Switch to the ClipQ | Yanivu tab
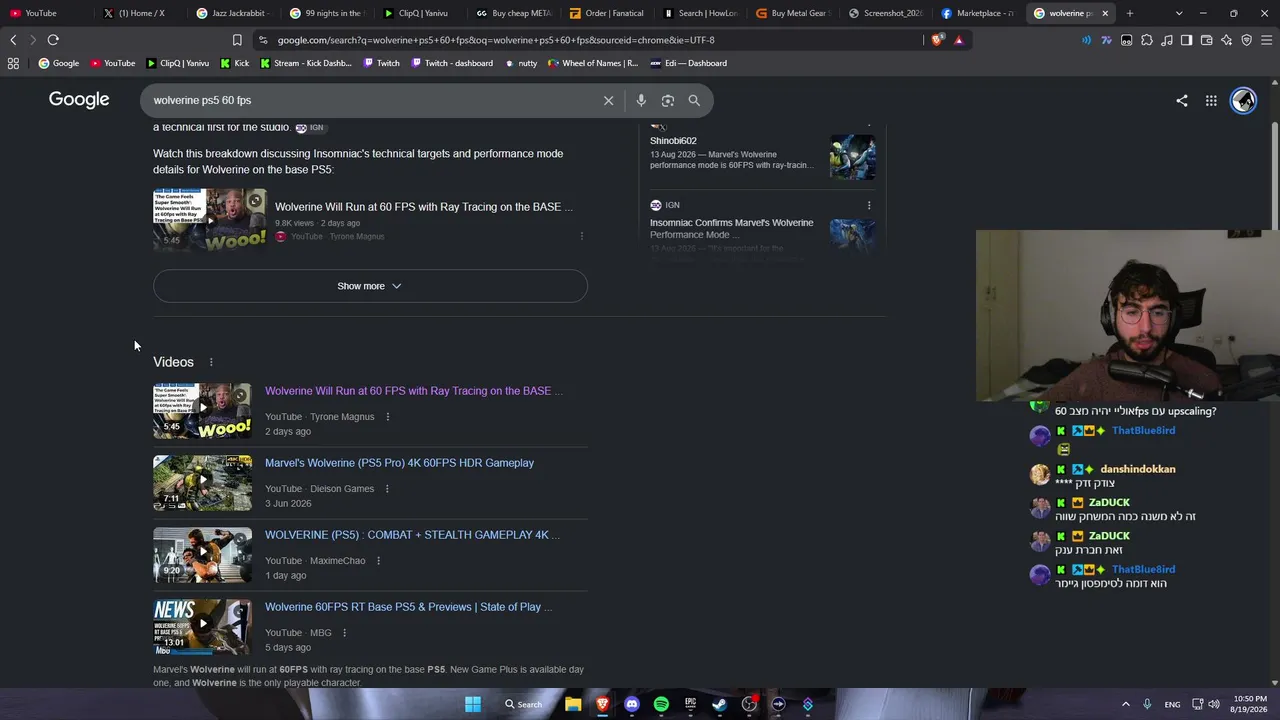The image size is (1280, 720). click(422, 13)
